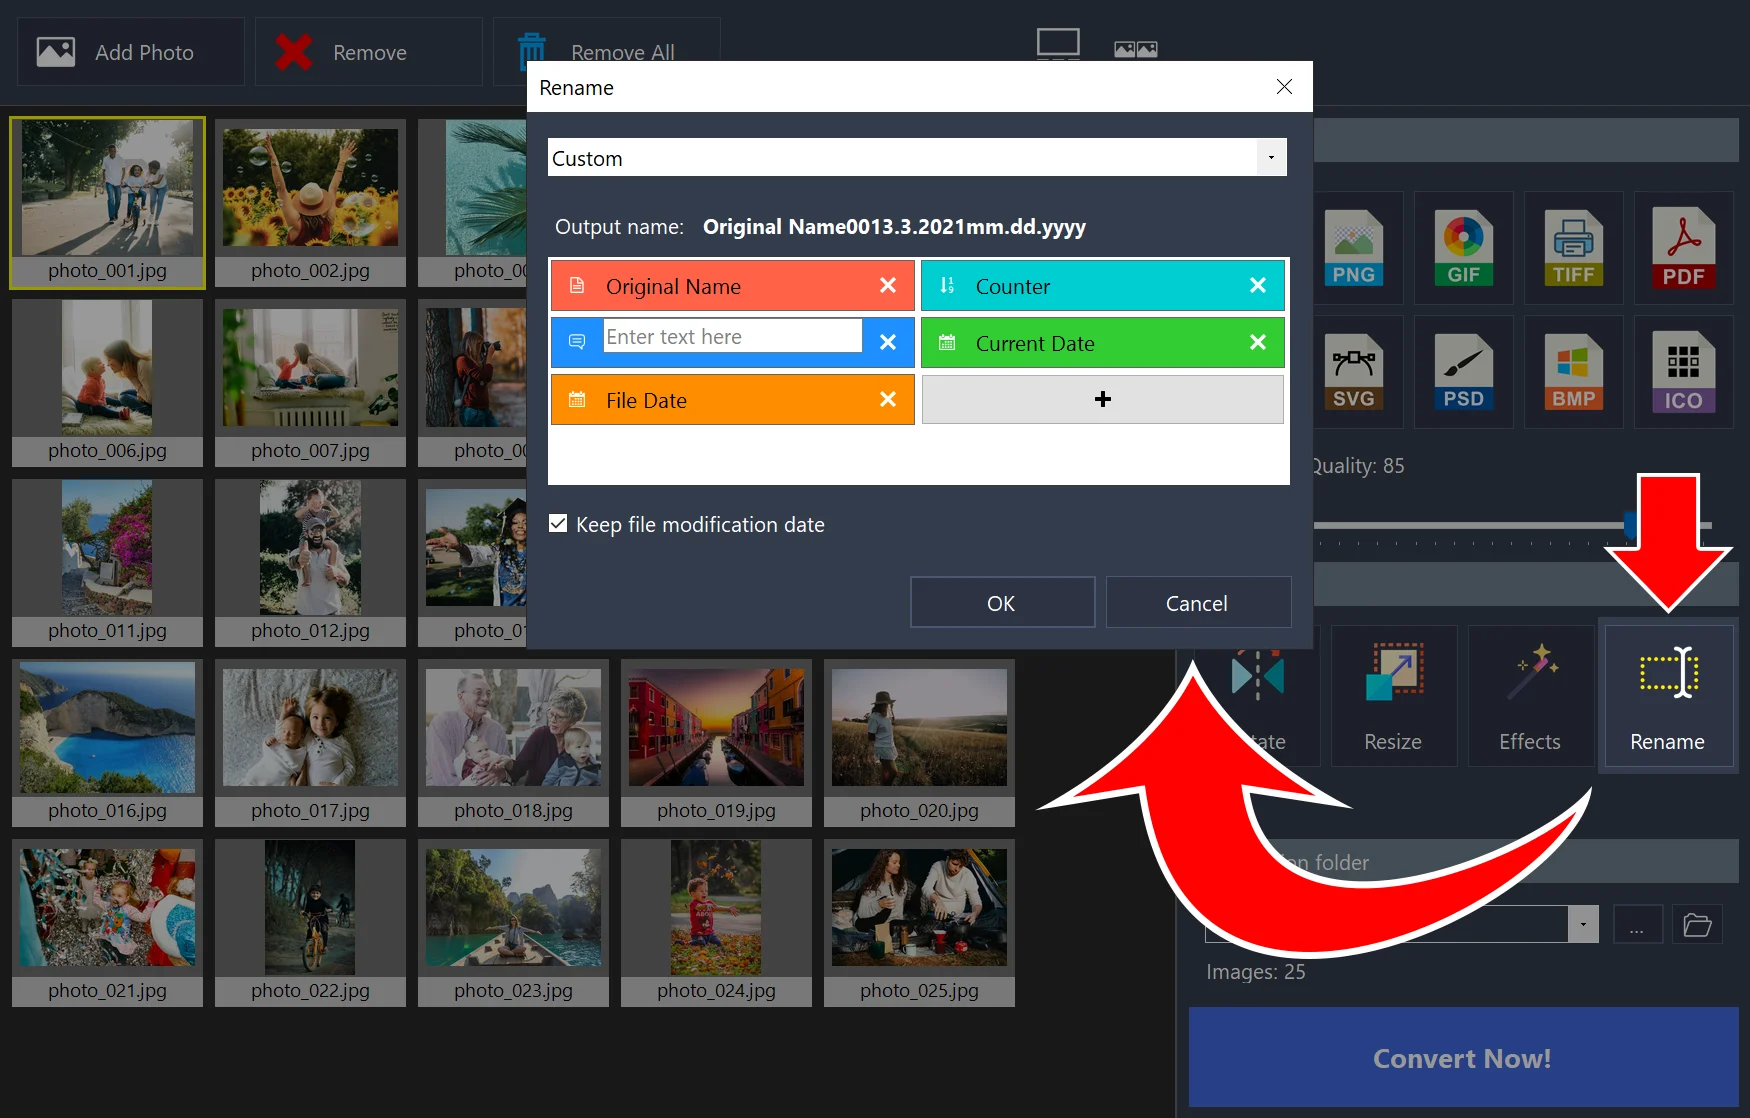Confirm rename with OK
The width and height of the screenshot is (1750, 1118).
[1002, 603]
